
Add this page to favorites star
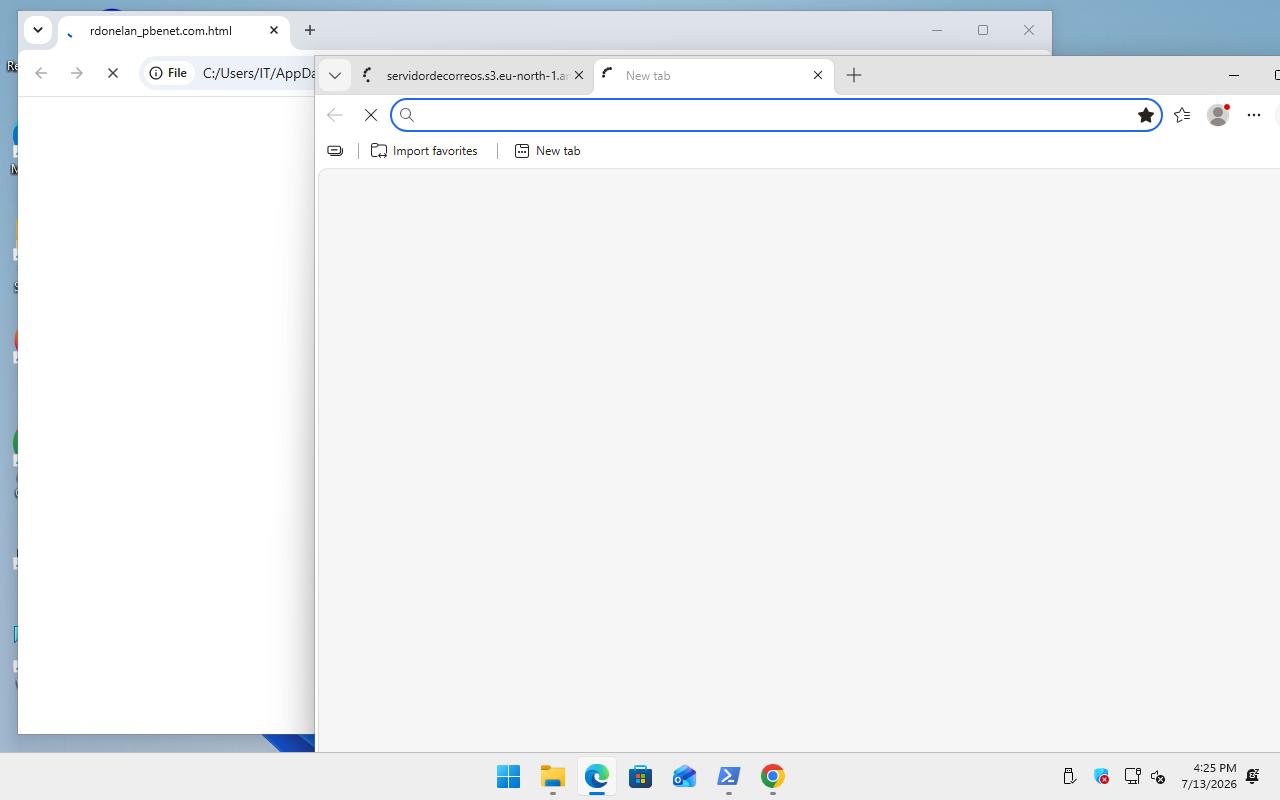point(1146,115)
